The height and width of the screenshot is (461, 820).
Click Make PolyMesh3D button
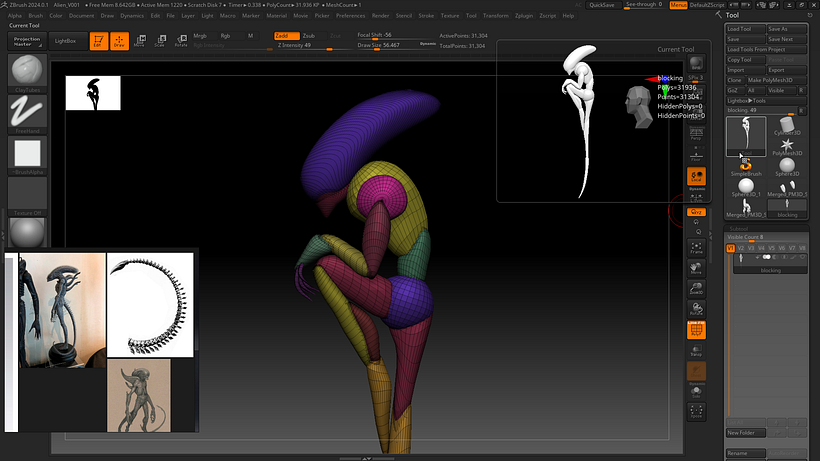[x=775, y=80]
